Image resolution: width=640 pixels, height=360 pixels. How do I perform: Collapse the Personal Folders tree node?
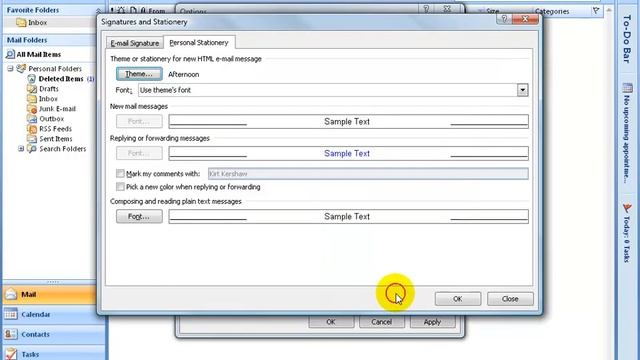pos(11,69)
